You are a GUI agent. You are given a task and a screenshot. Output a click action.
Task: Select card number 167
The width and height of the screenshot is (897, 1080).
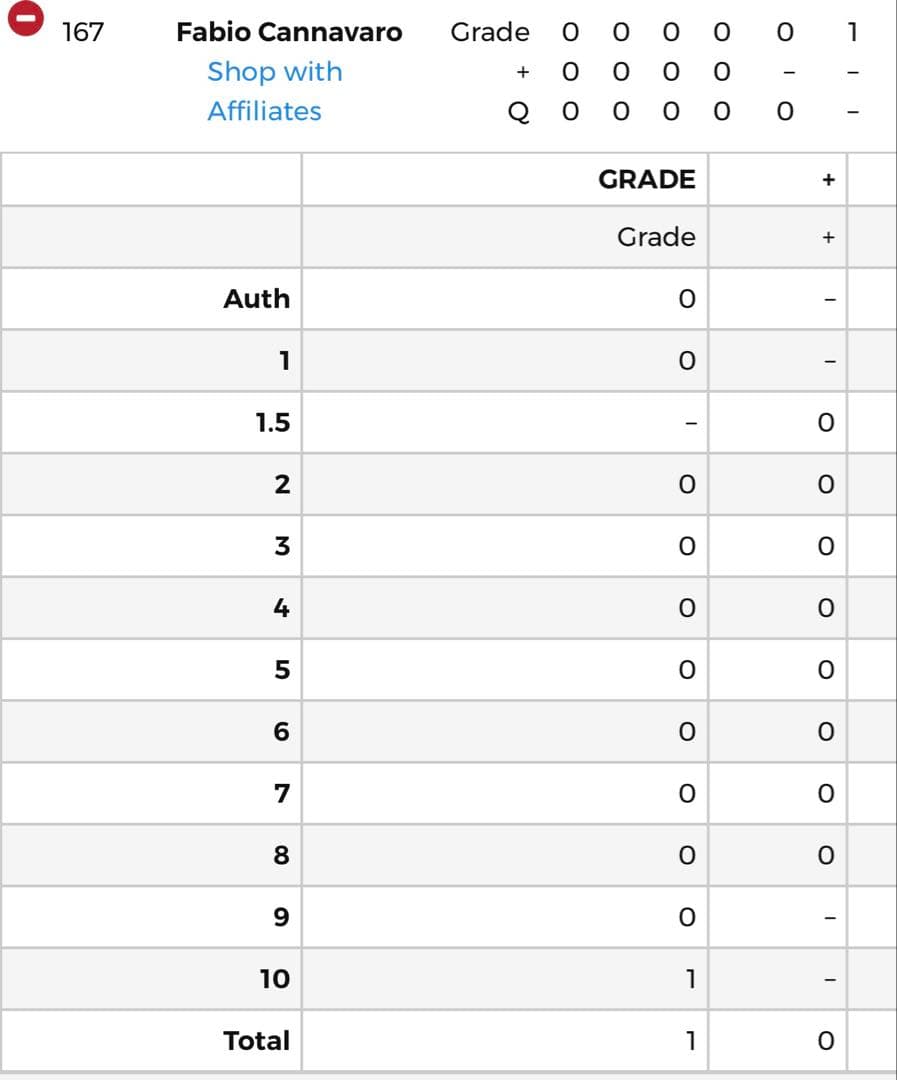click(x=82, y=32)
